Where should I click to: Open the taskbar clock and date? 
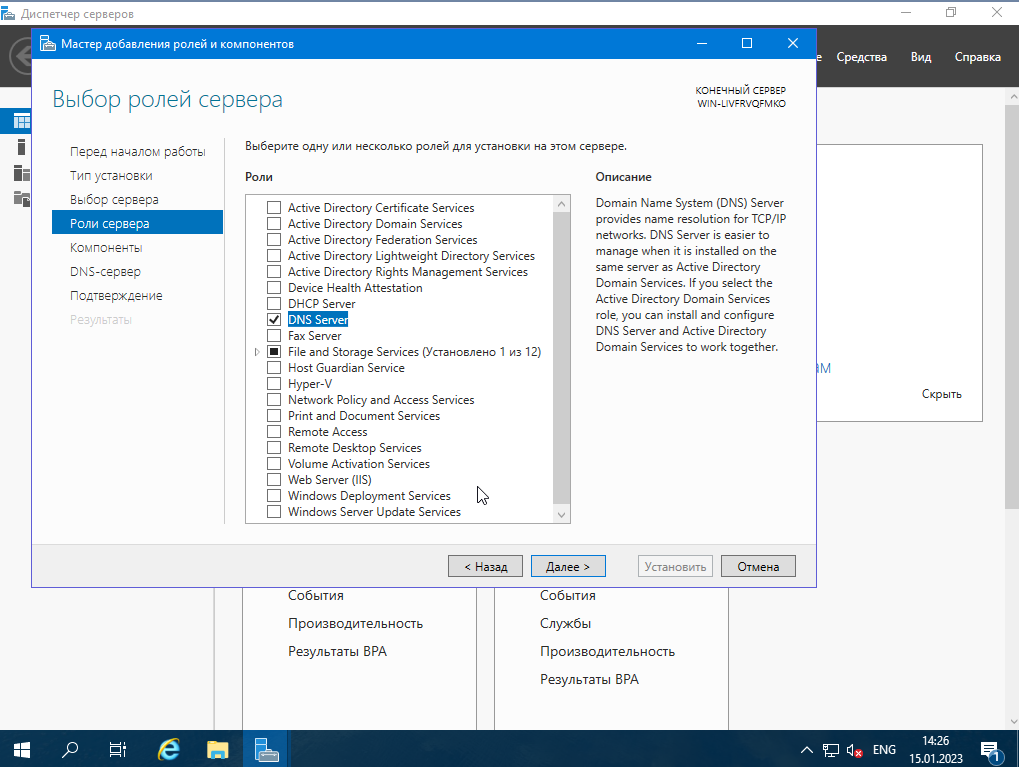(936, 749)
